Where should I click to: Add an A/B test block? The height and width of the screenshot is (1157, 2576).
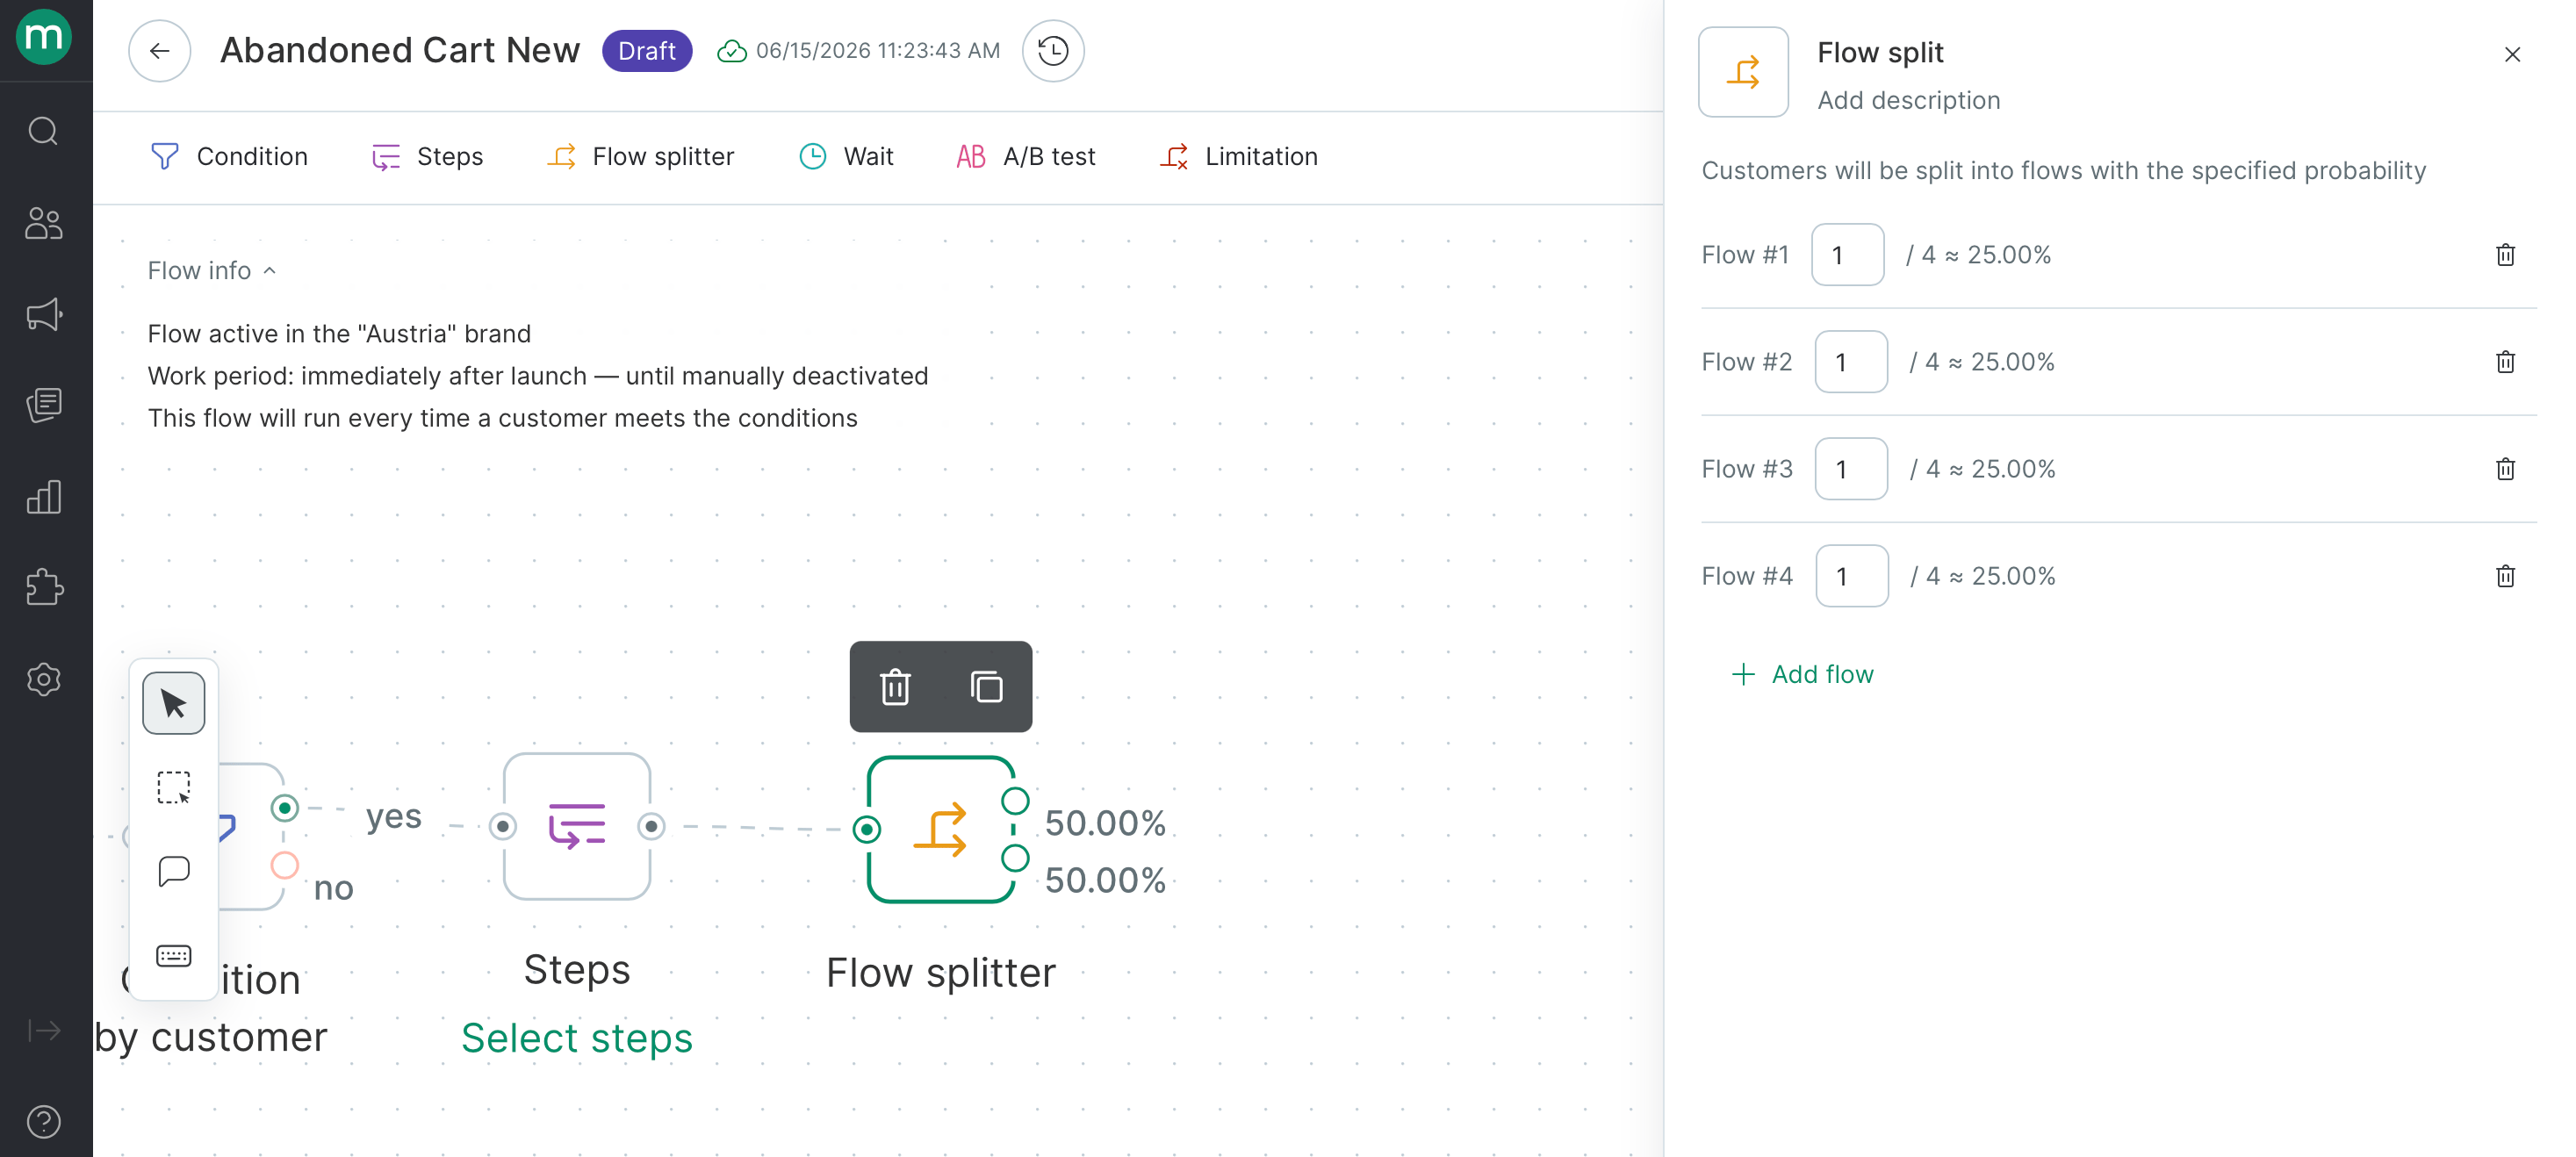(1025, 157)
